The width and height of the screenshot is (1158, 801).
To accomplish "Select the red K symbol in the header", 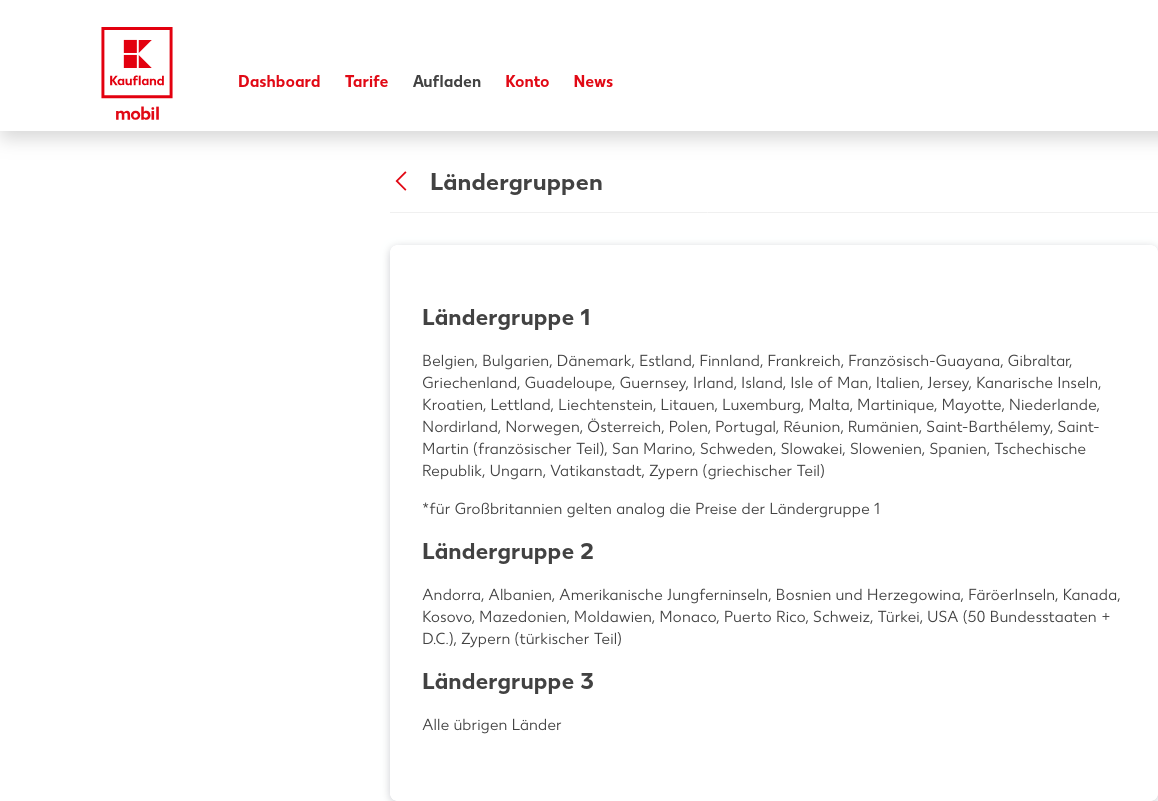I will coord(136,55).
